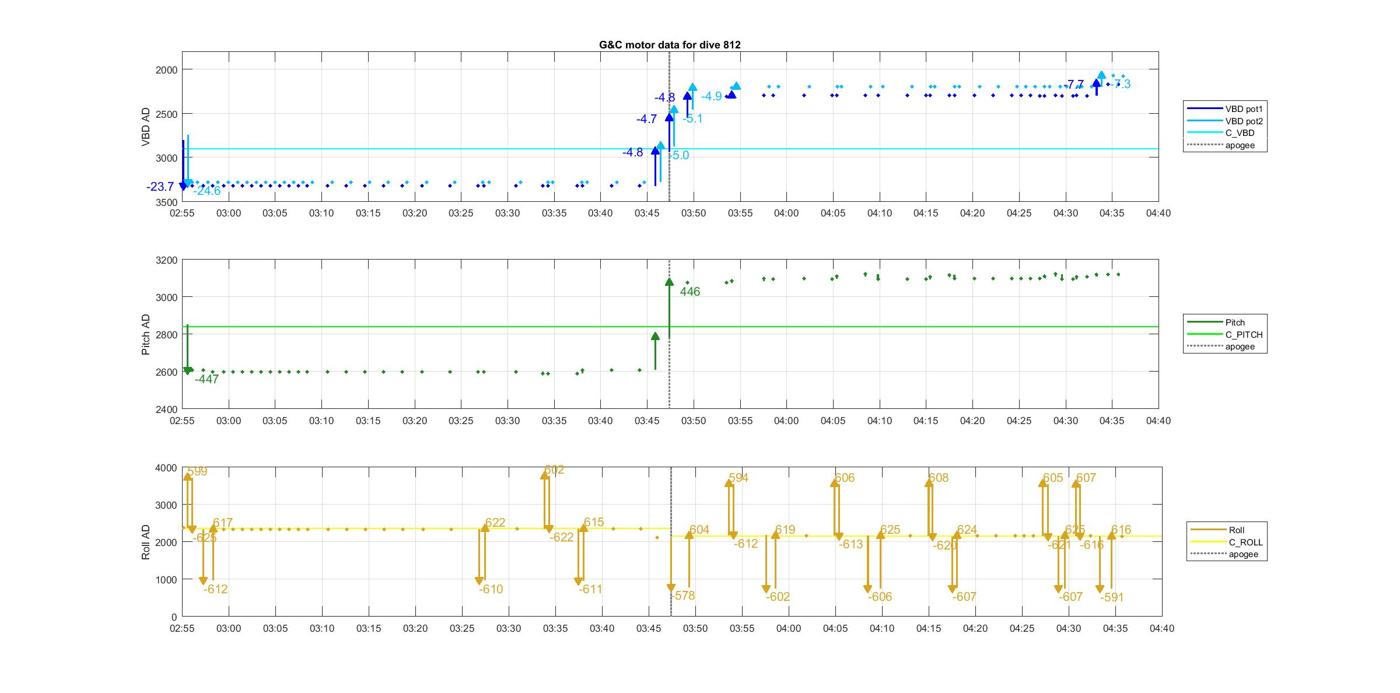Click the "2600" y-axis tick label

(x=165, y=372)
